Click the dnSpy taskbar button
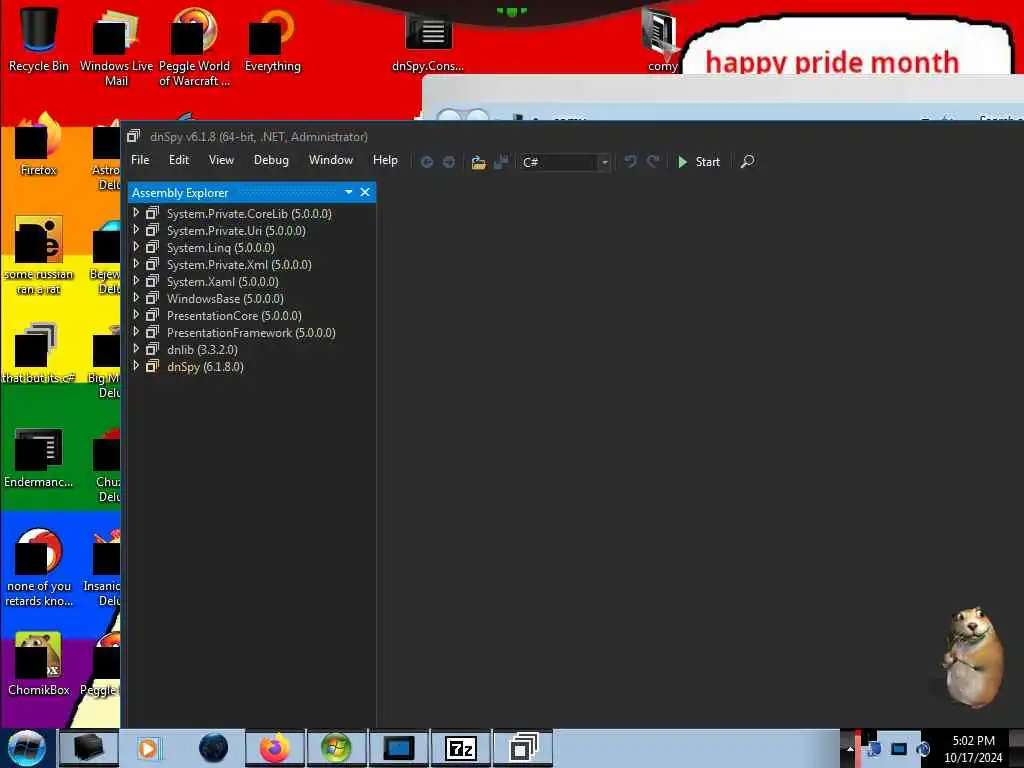The height and width of the screenshot is (768, 1024). click(522, 748)
